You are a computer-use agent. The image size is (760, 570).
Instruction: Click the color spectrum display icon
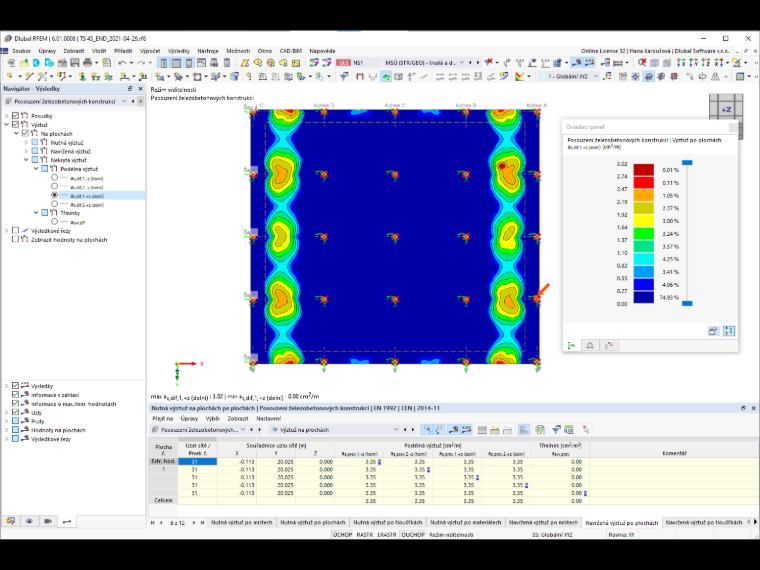tap(520, 77)
